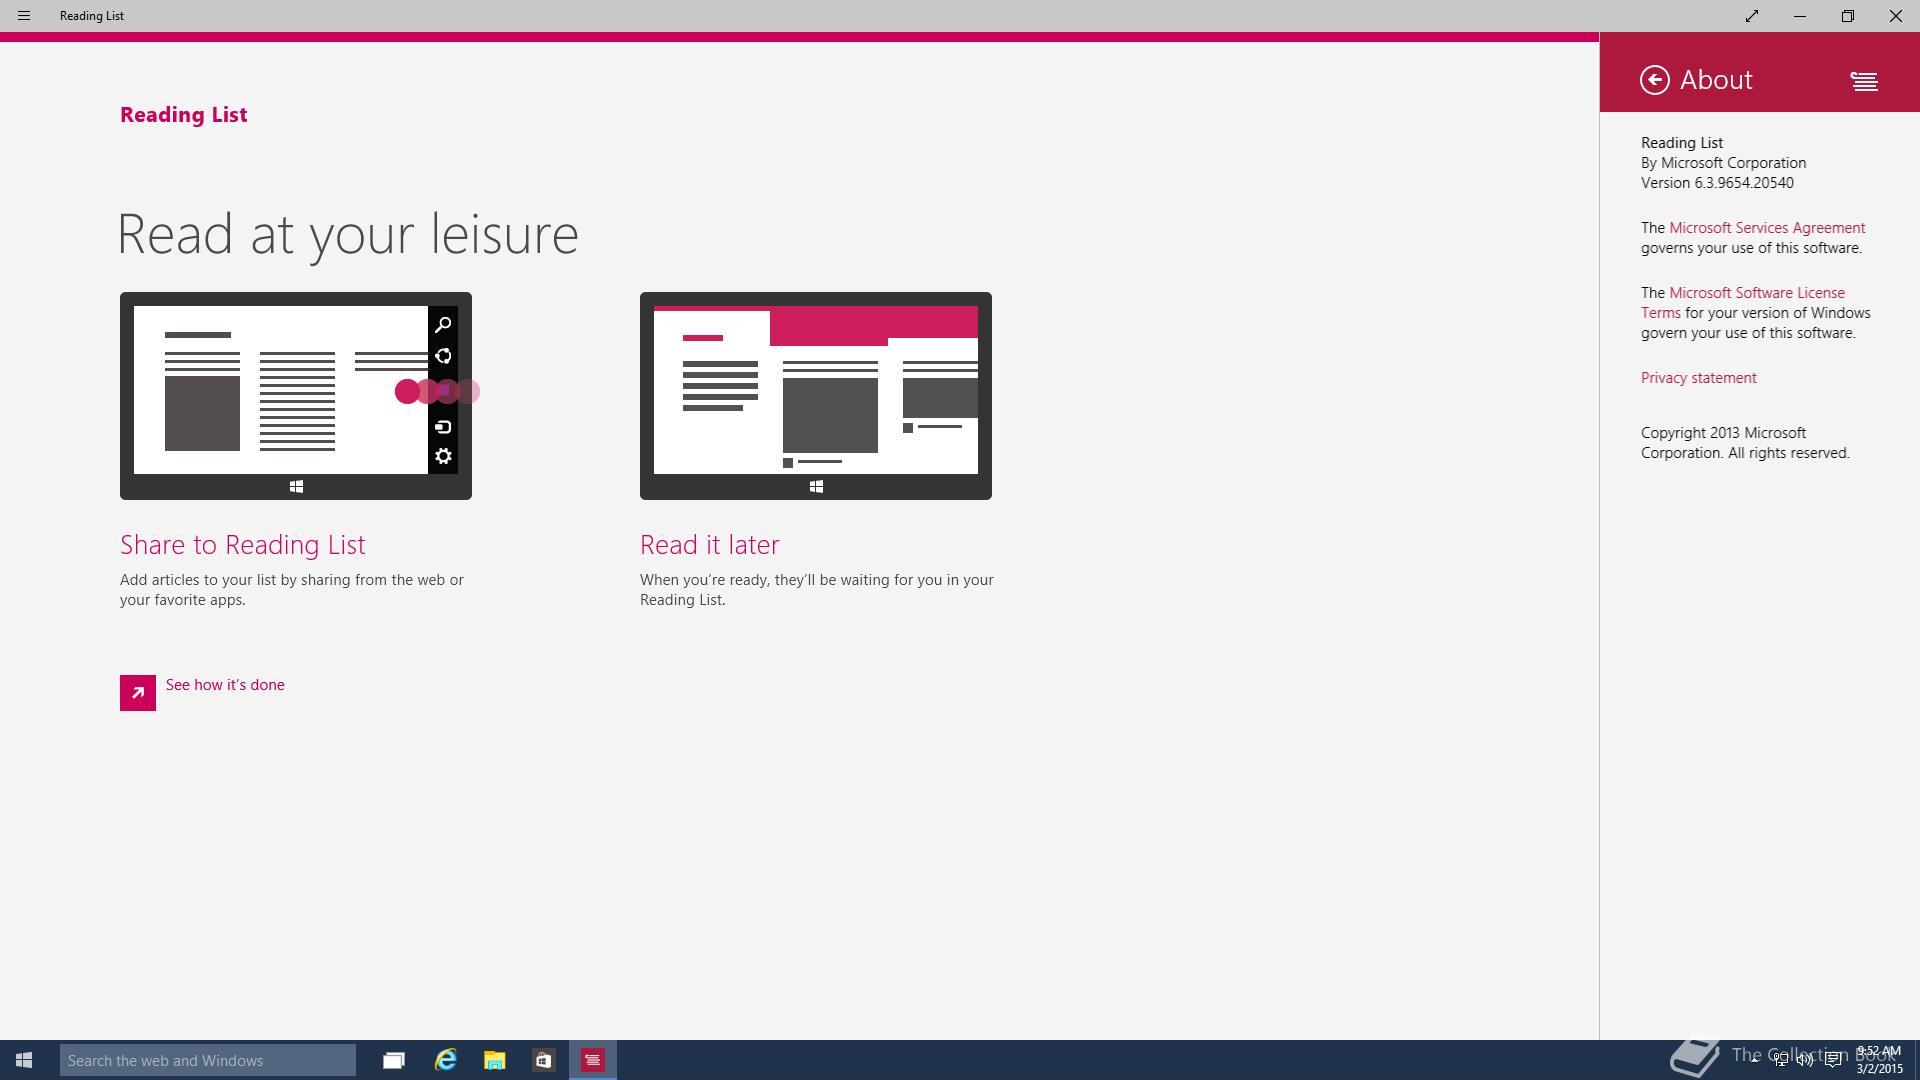Open File Explorer from the taskbar

point(494,1060)
